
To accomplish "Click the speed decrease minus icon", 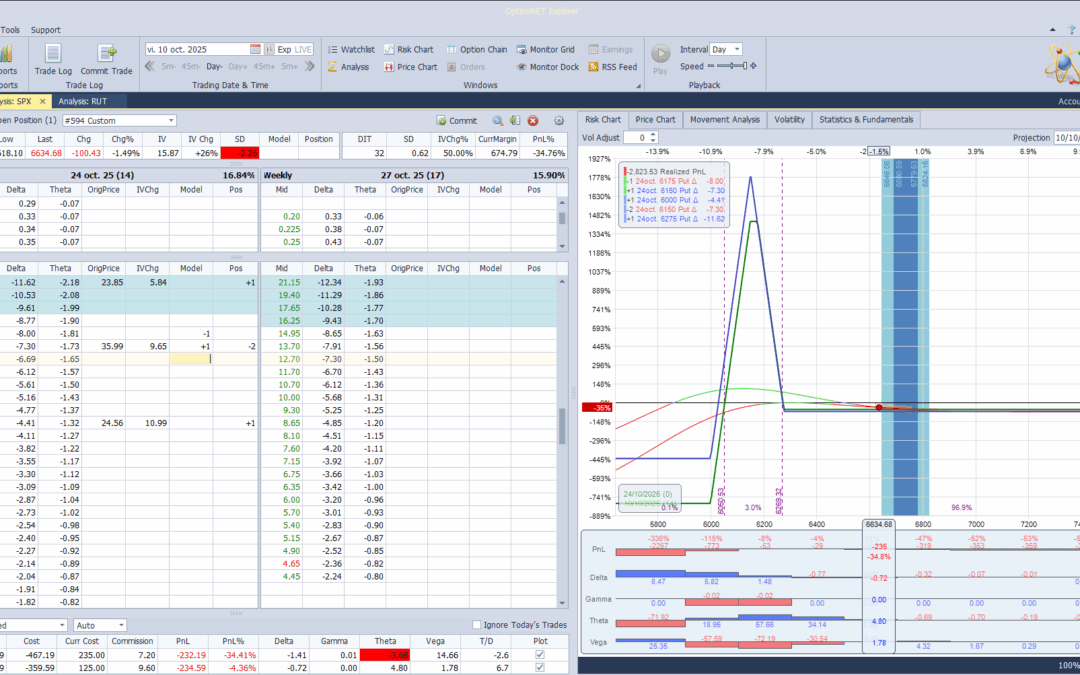I will pyautogui.click(x=711, y=66).
